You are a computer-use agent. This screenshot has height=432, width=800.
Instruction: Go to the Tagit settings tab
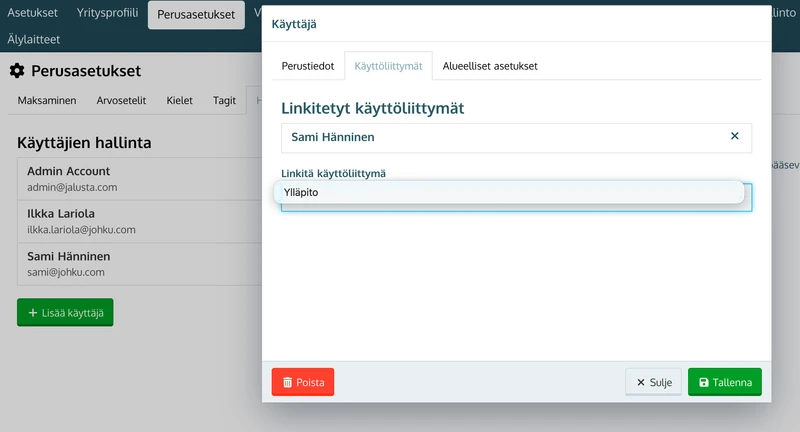tap(224, 100)
